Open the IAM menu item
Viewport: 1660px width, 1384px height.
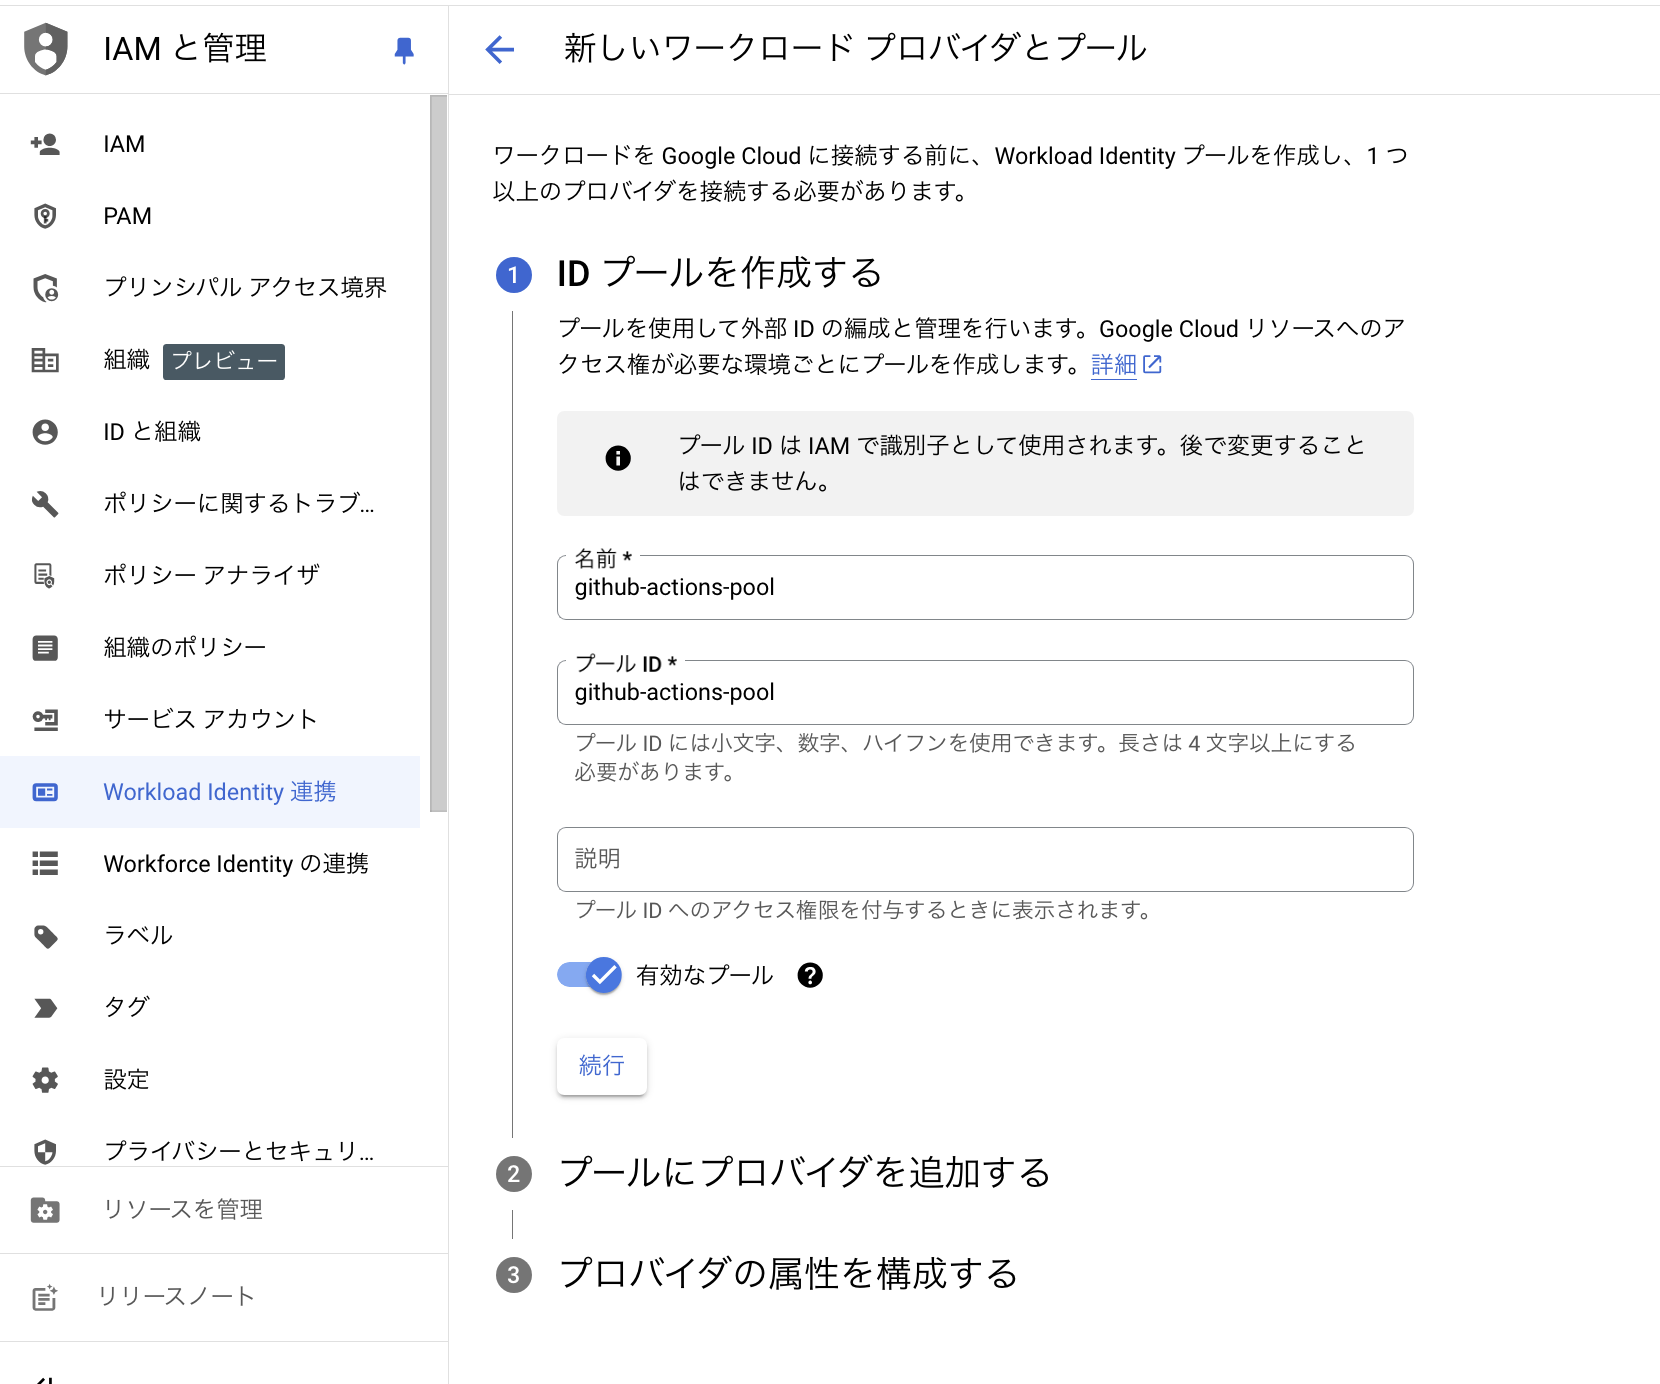click(210, 144)
